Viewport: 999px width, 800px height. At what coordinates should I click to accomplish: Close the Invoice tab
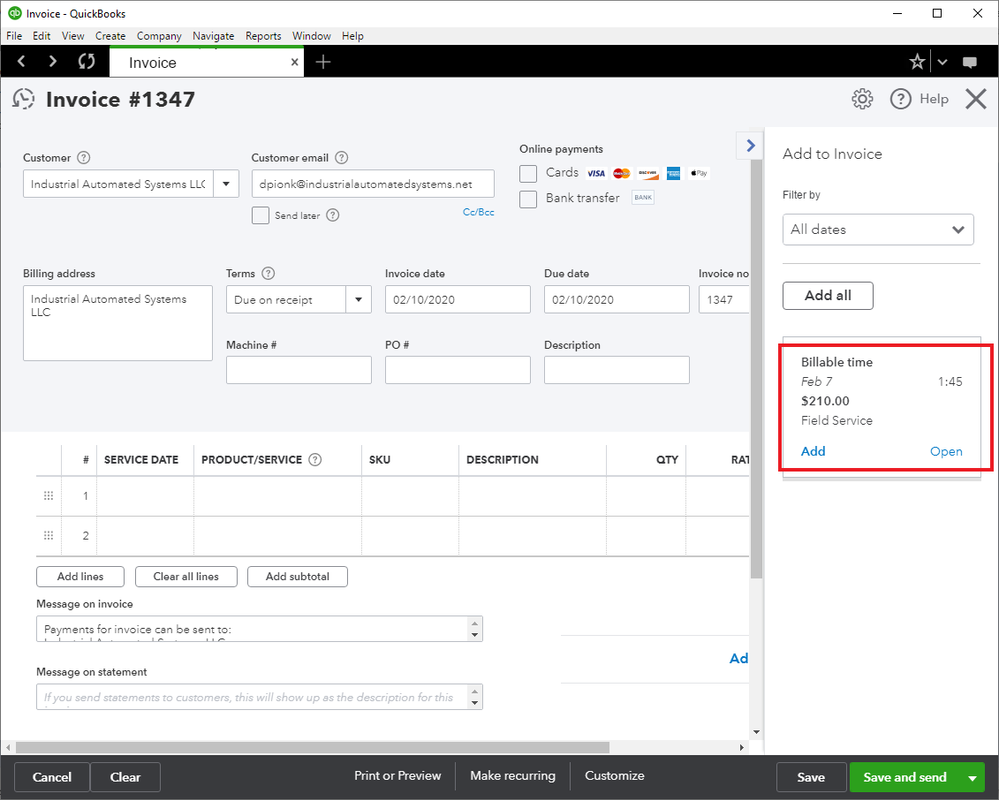click(294, 62)
